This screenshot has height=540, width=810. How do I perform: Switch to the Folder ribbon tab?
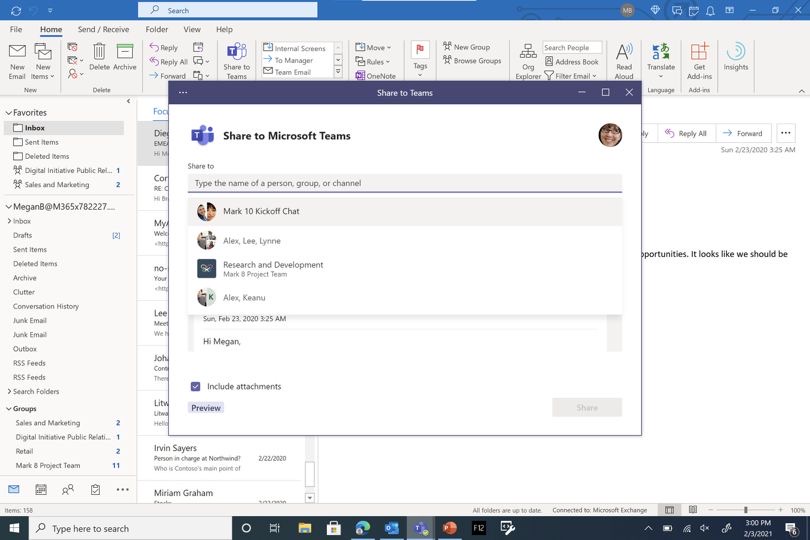[157, 29]
